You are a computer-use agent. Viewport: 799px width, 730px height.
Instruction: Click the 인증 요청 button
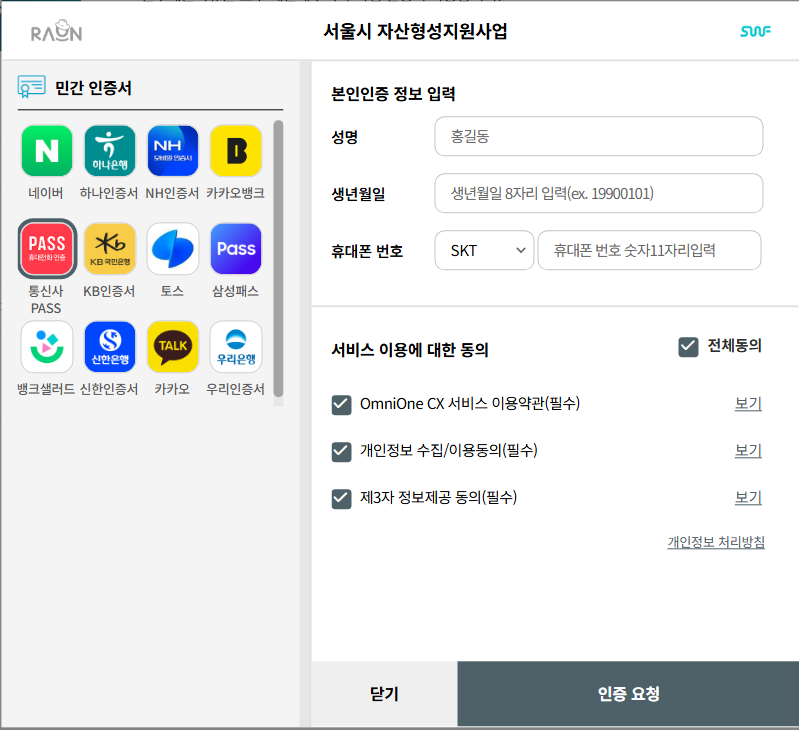click(x=628, y=693)
